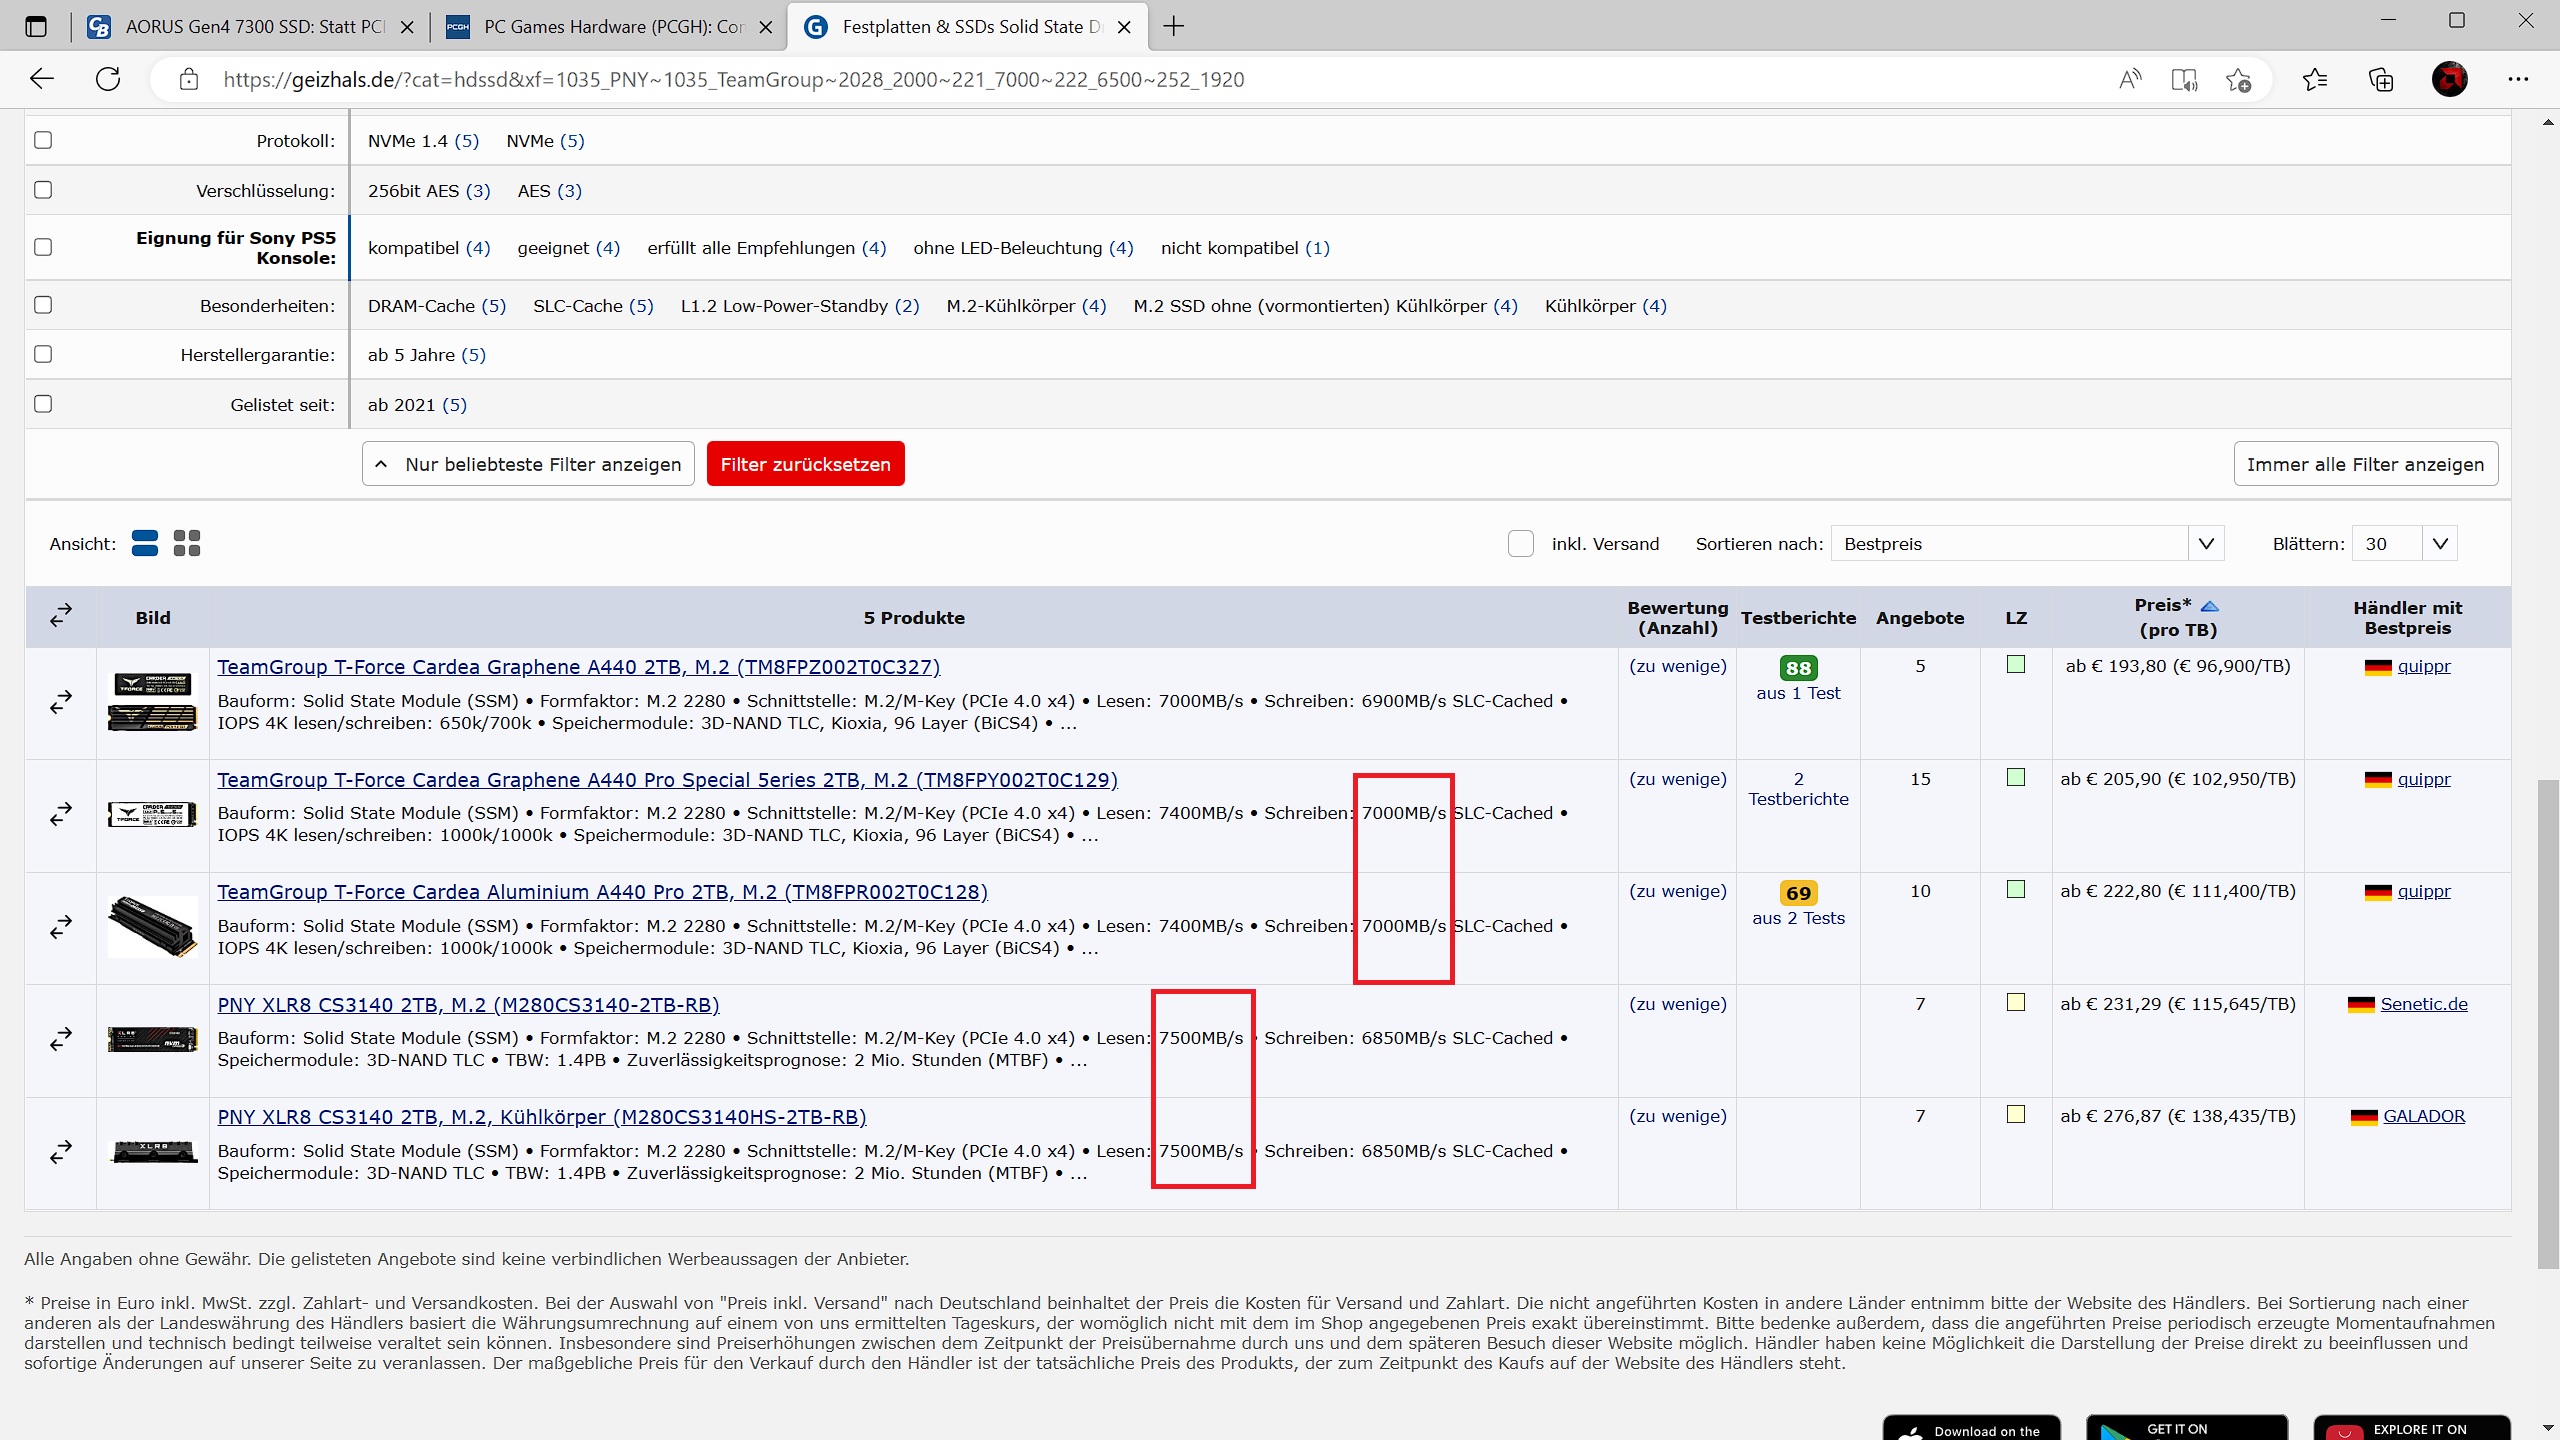Compare the Cardea Graphene A440 2TB product
The height and width of the screenshot is (1440, 2560).
tap(61, 702)
